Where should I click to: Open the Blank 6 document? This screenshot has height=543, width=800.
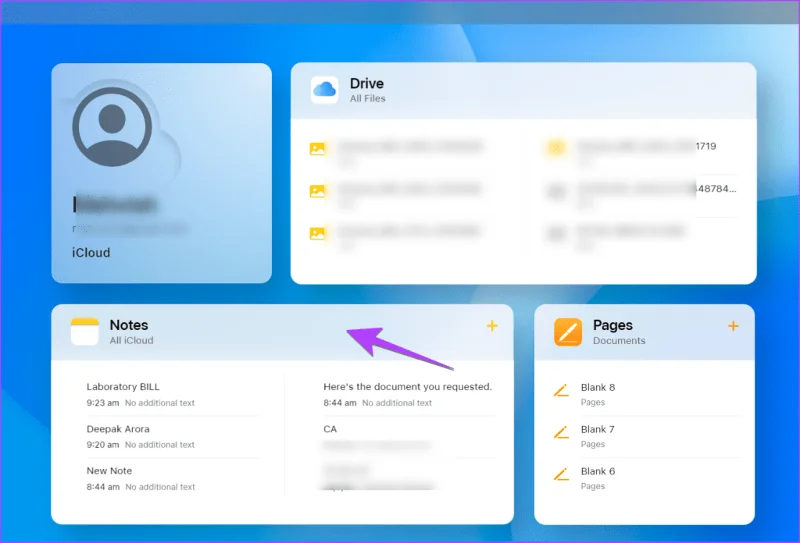(646, 478)
